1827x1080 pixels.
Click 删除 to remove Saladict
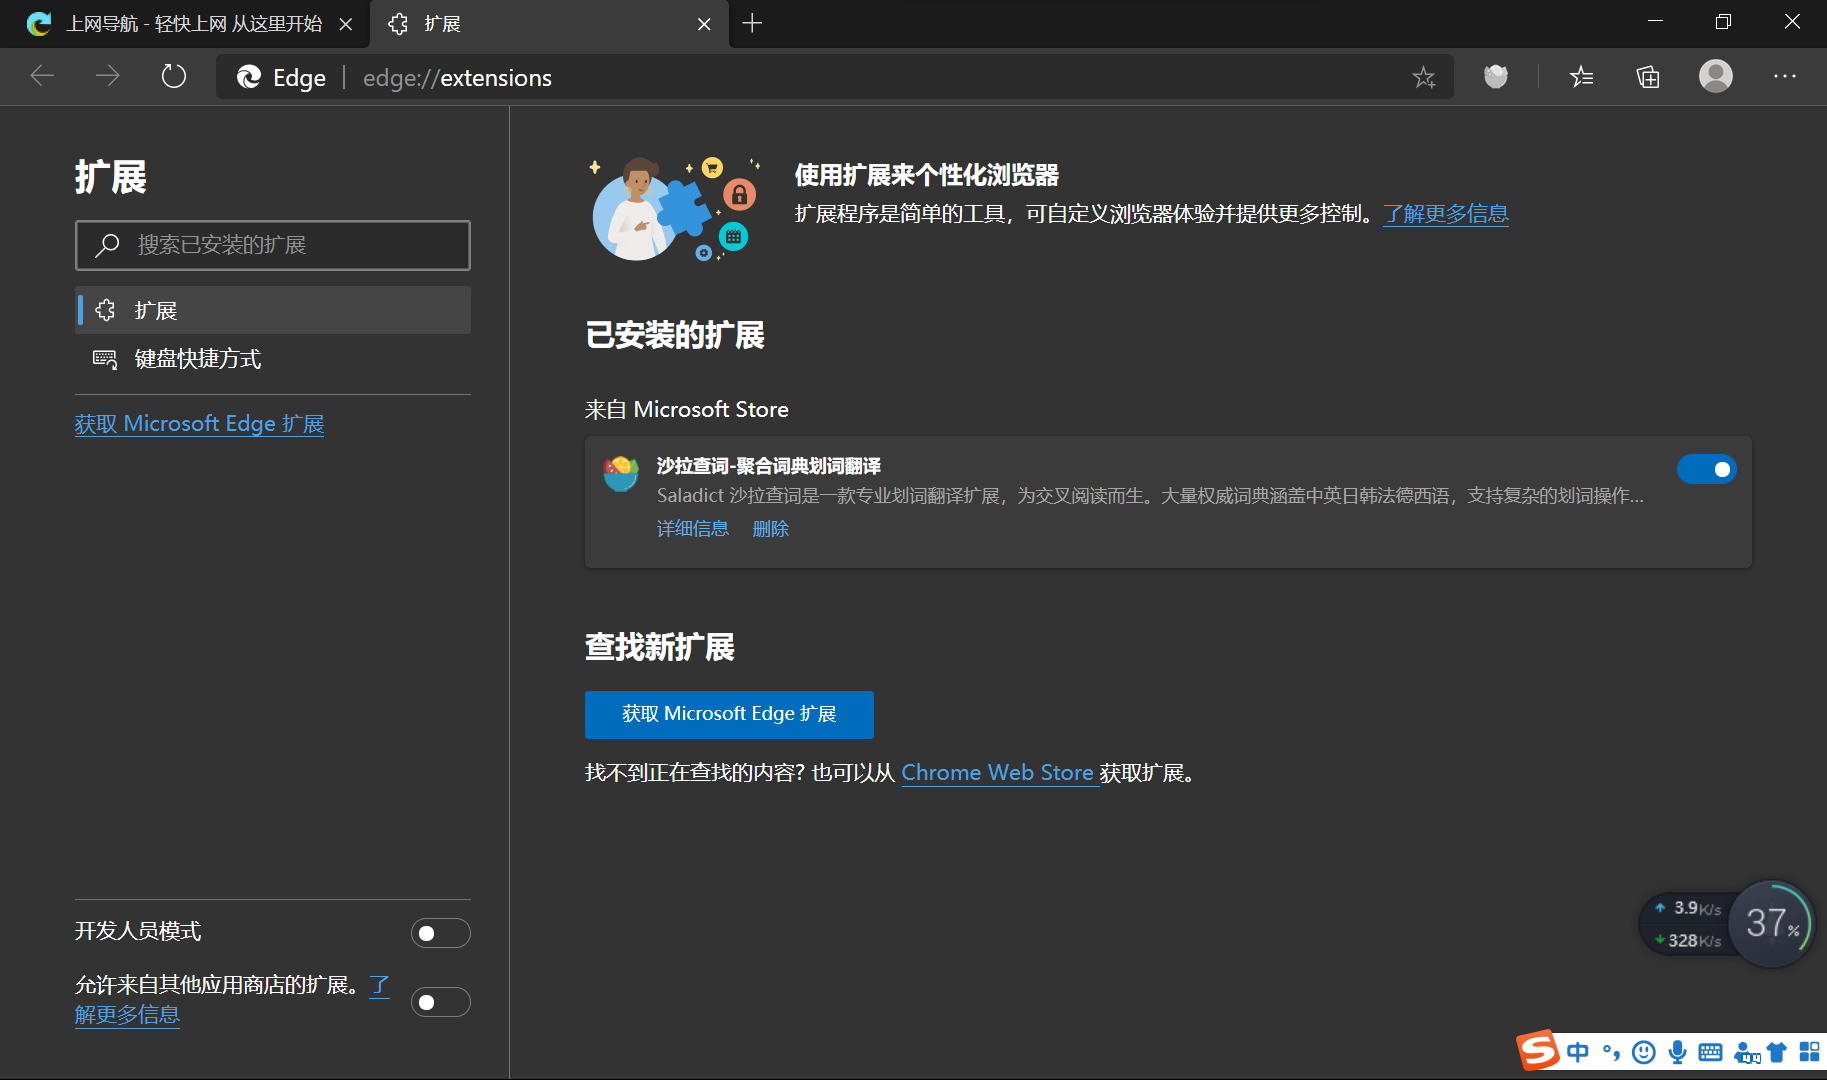771,529
